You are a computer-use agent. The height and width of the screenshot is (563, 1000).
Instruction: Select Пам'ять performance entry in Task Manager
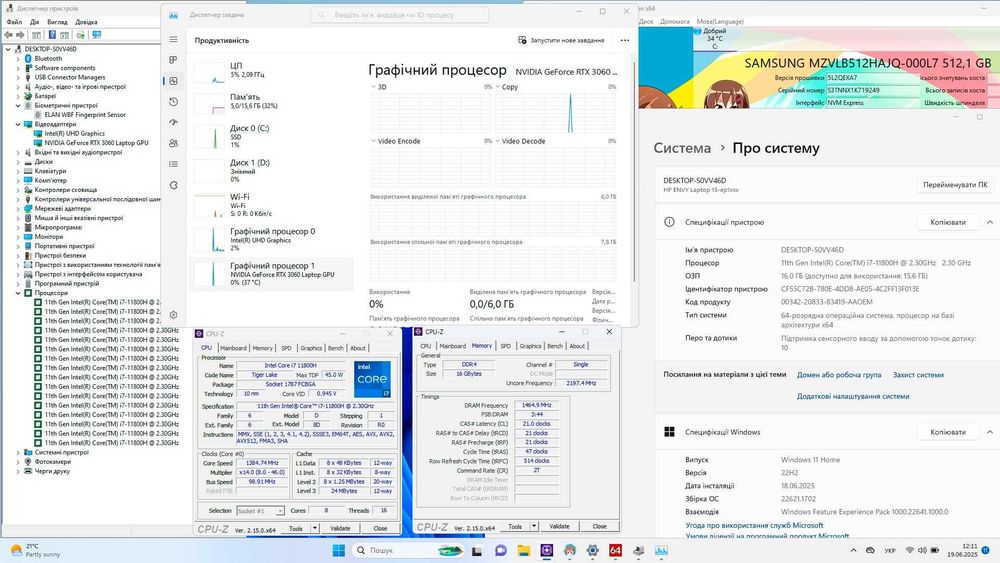(x=271, y=102)
